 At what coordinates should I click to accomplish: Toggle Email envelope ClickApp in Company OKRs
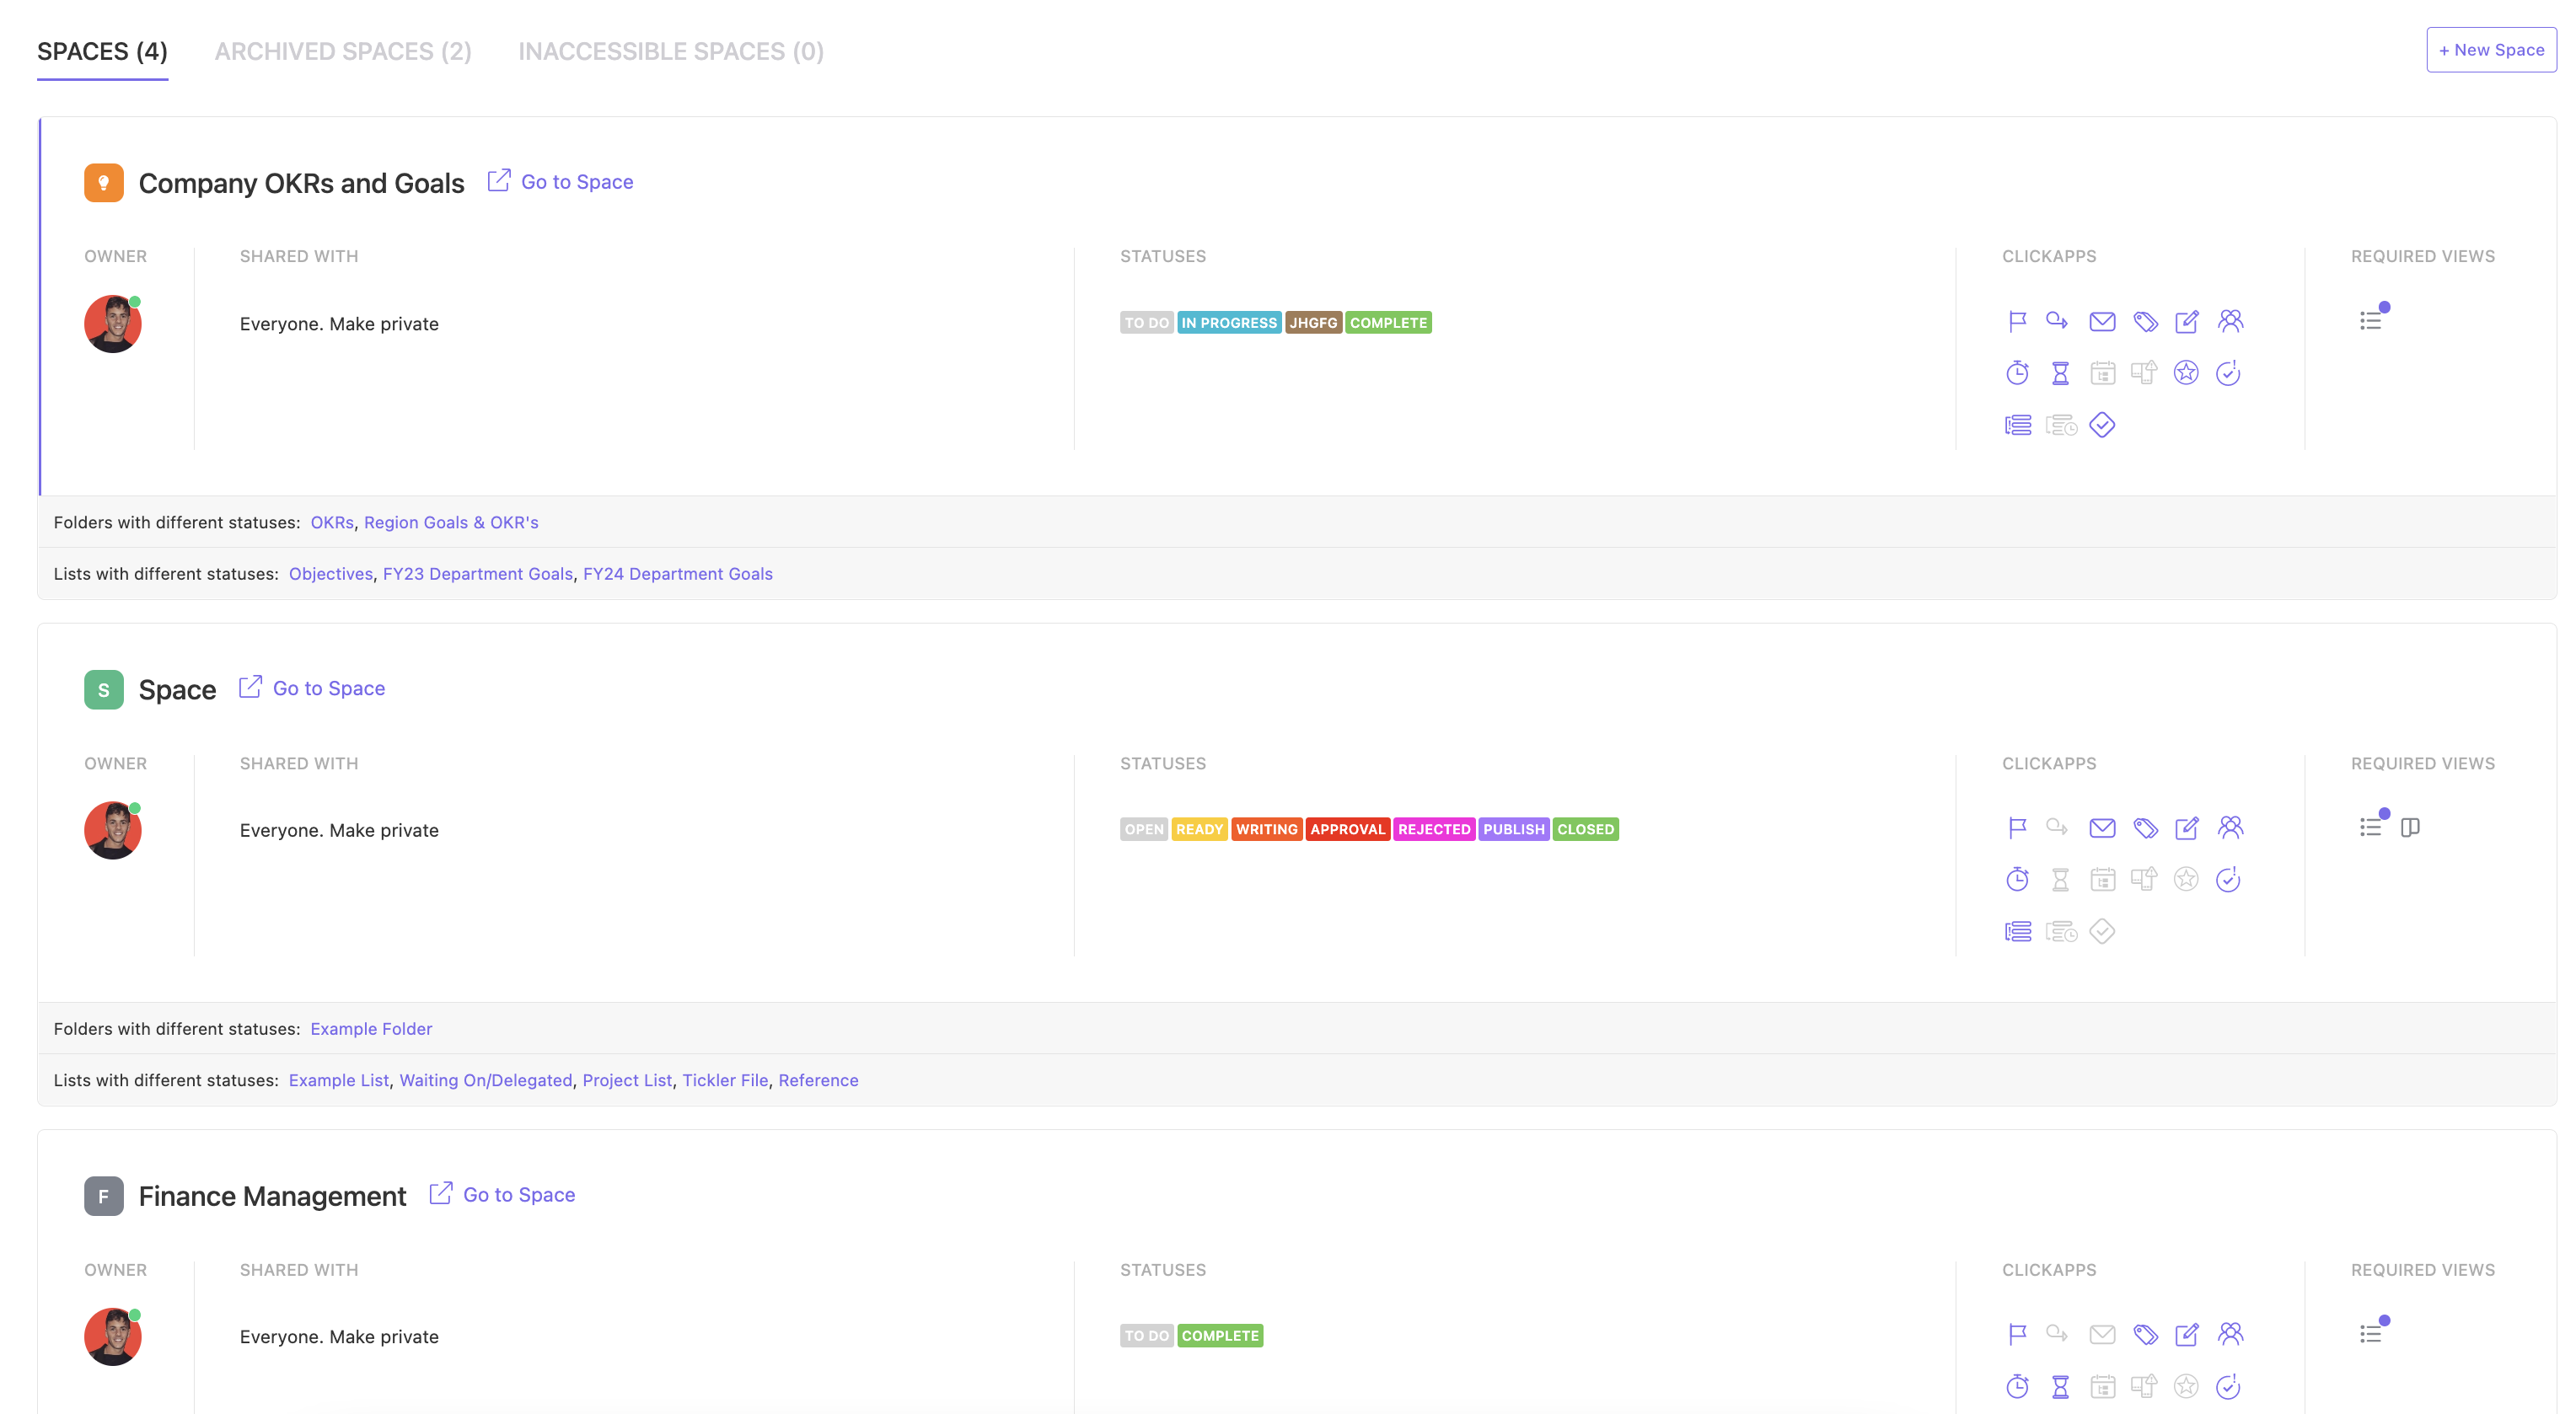click(2102, 321)
